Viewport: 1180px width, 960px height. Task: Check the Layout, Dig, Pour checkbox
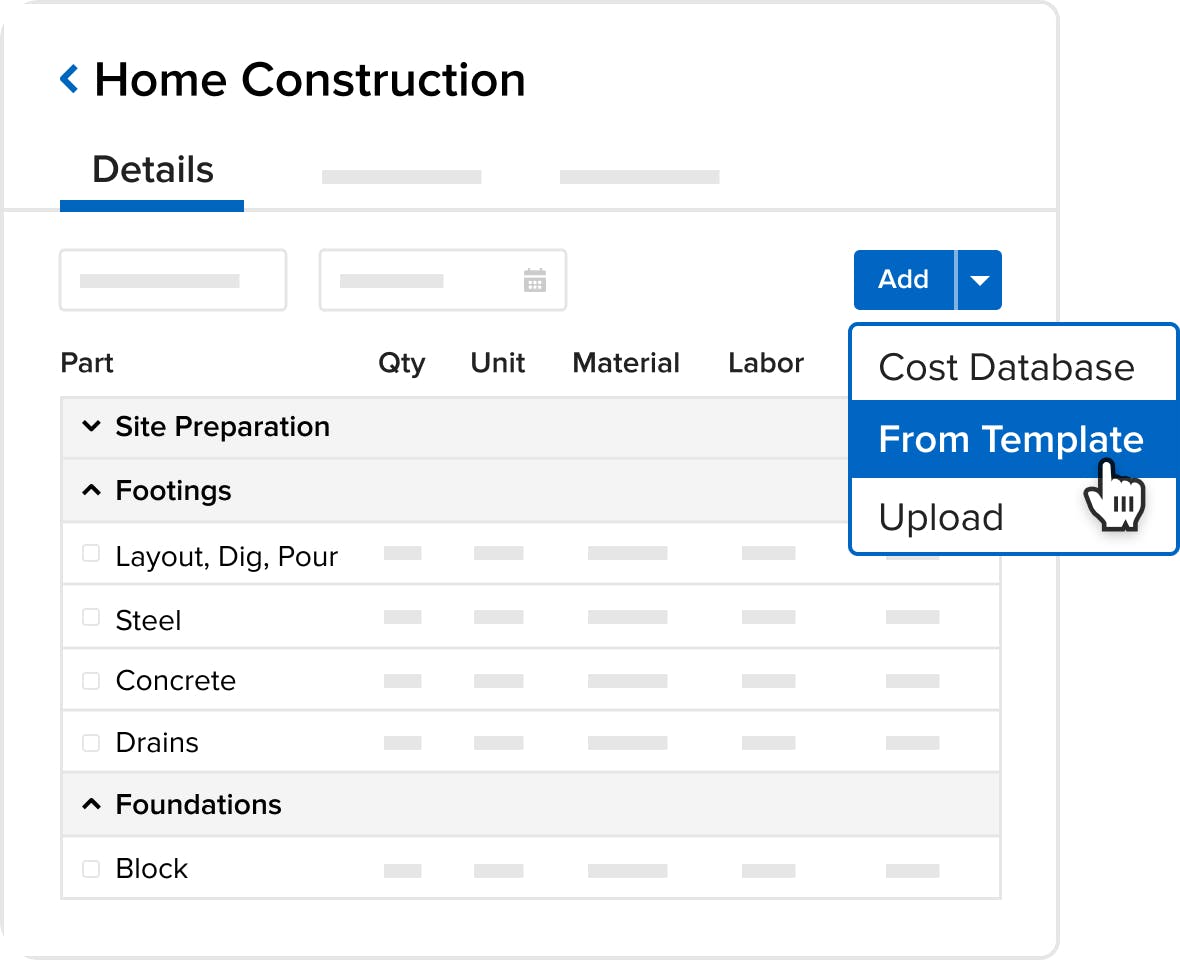pos(91,554)
